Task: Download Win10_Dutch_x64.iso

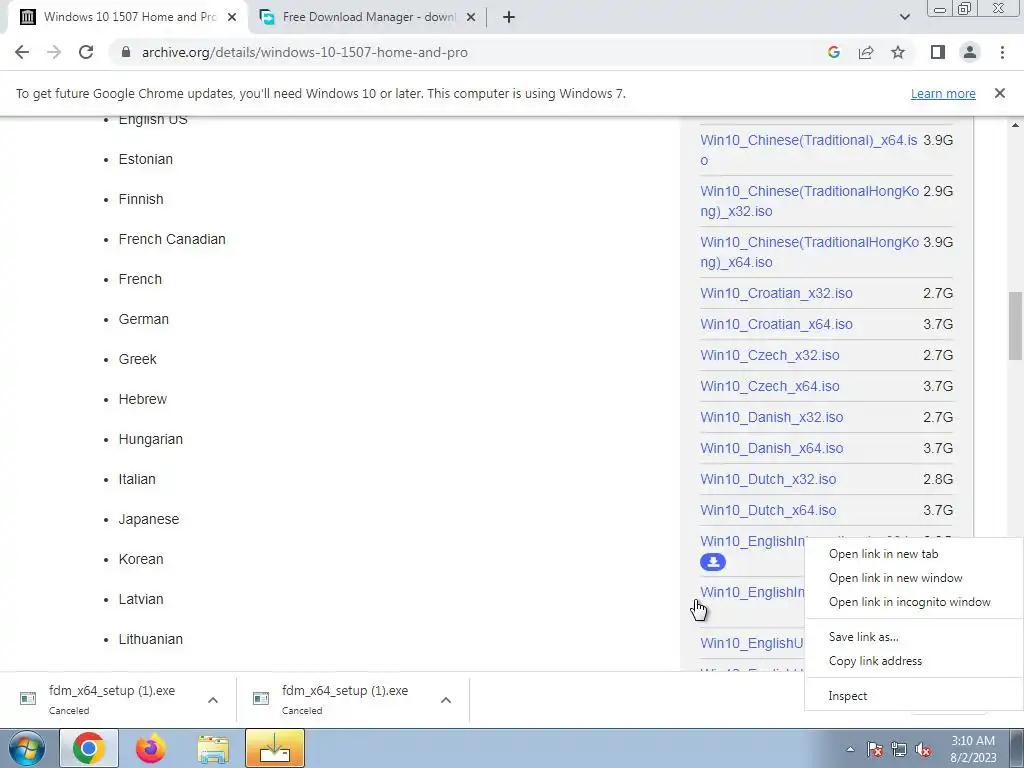Action: [x=768, y=510]
